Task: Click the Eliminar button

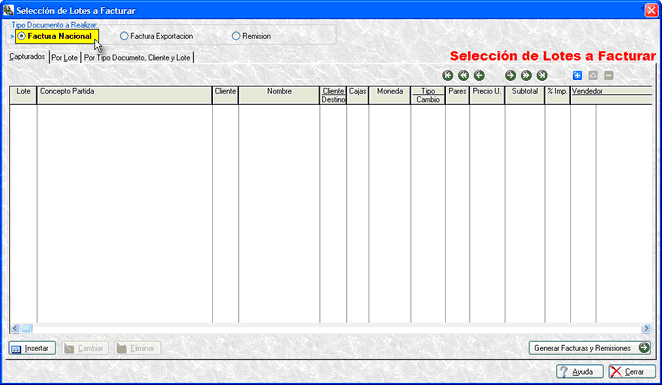Action: click(x=137, y=348)
